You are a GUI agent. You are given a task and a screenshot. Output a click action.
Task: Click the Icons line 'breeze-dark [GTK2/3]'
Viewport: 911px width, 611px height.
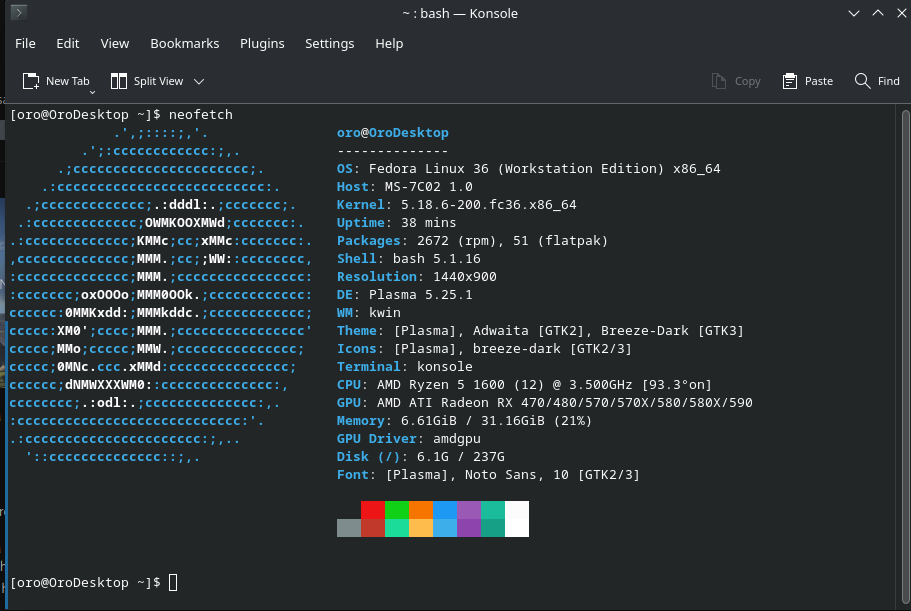click(x=484, y=348)
